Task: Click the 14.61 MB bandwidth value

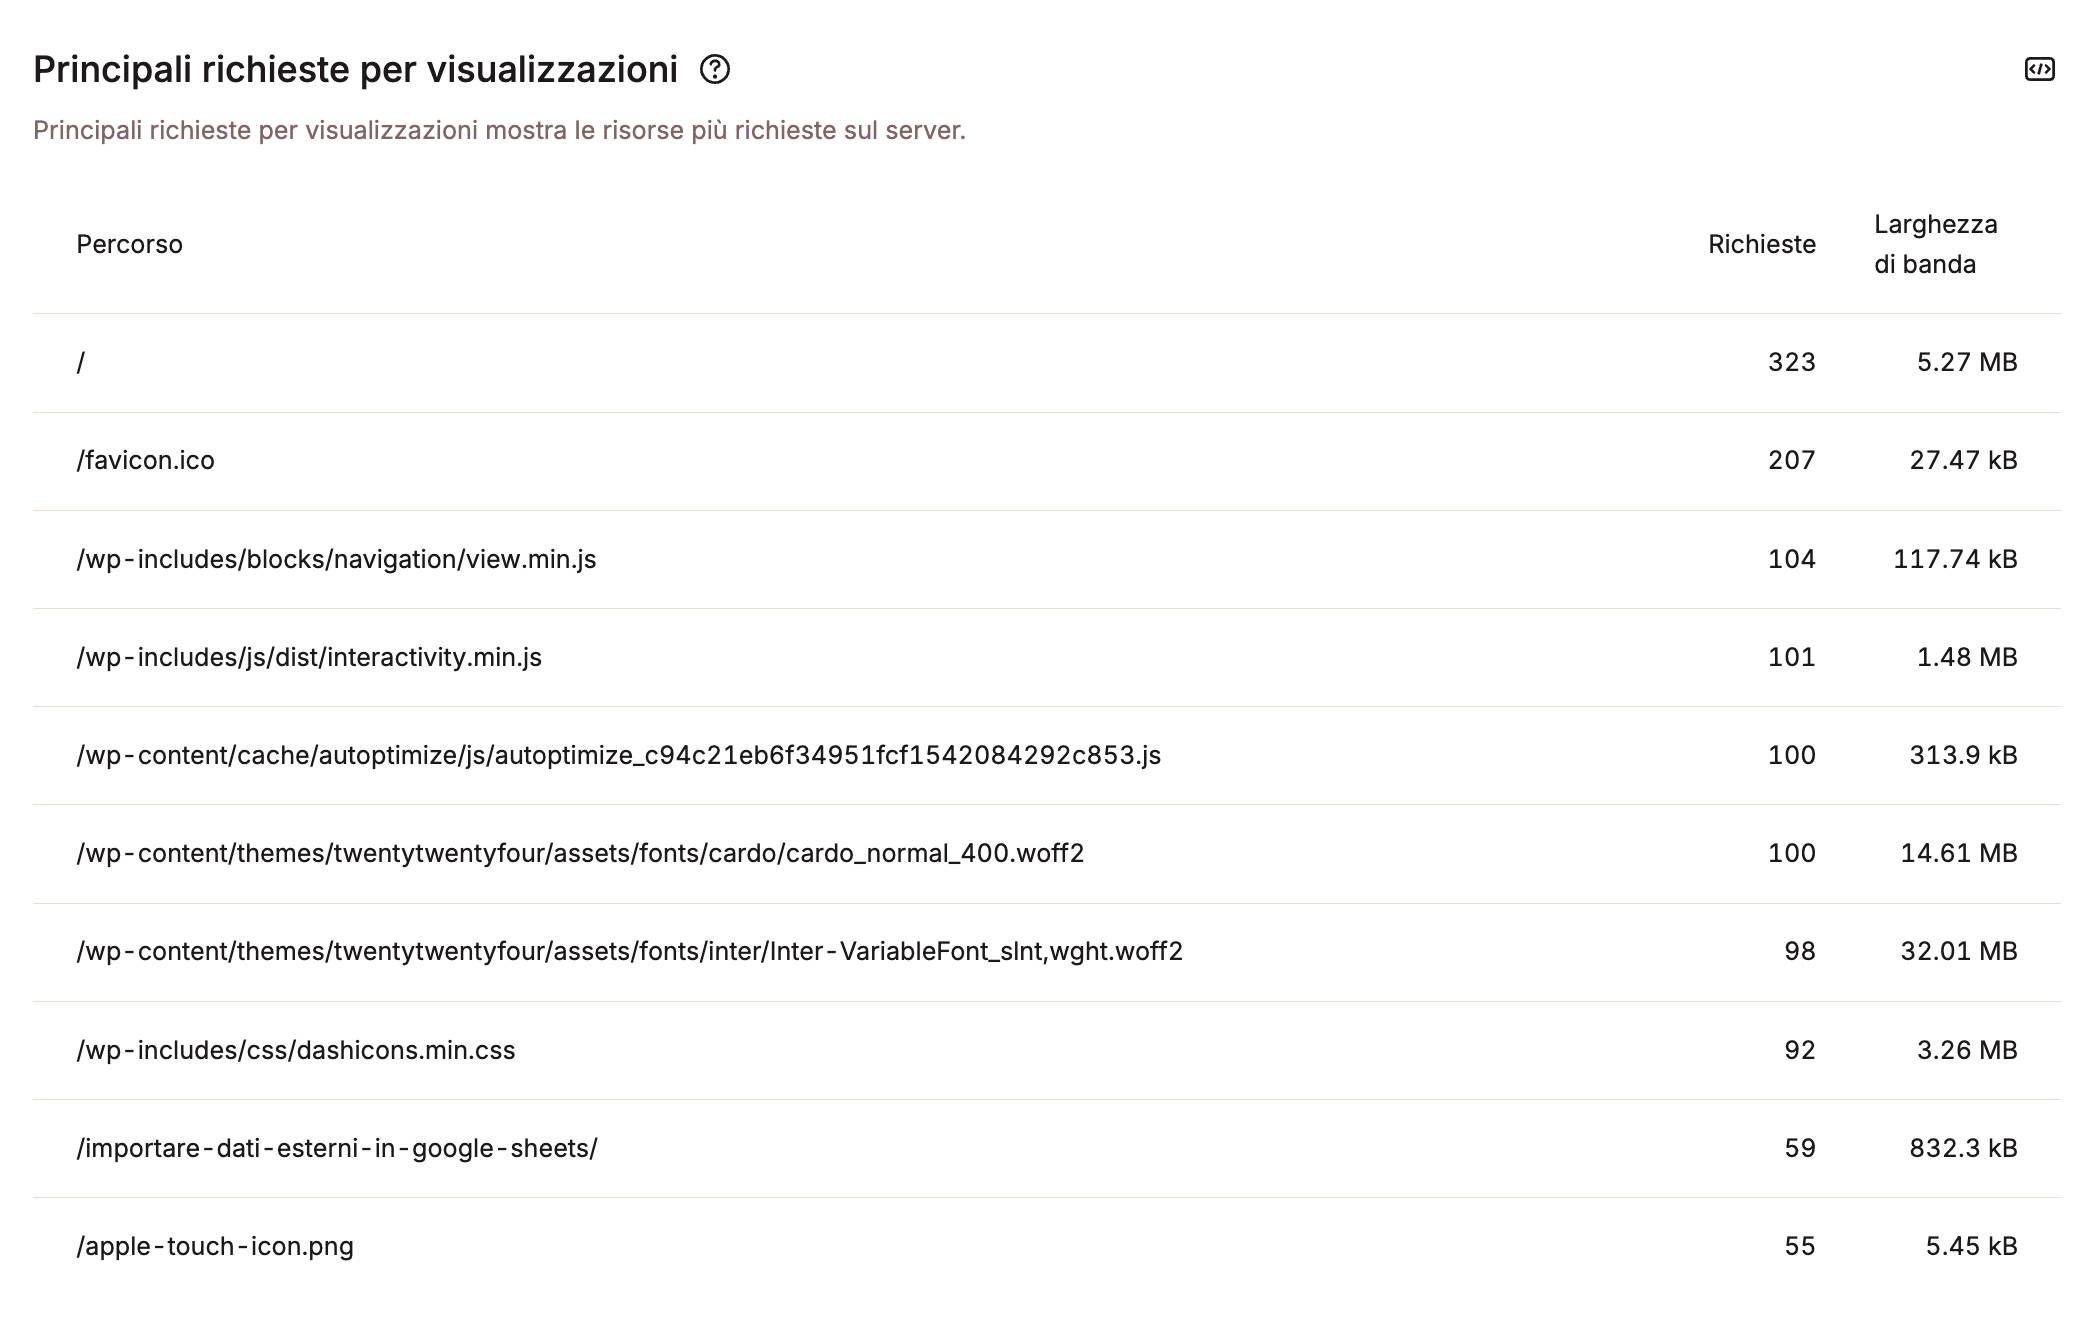Action: [x=1958, y=853]
